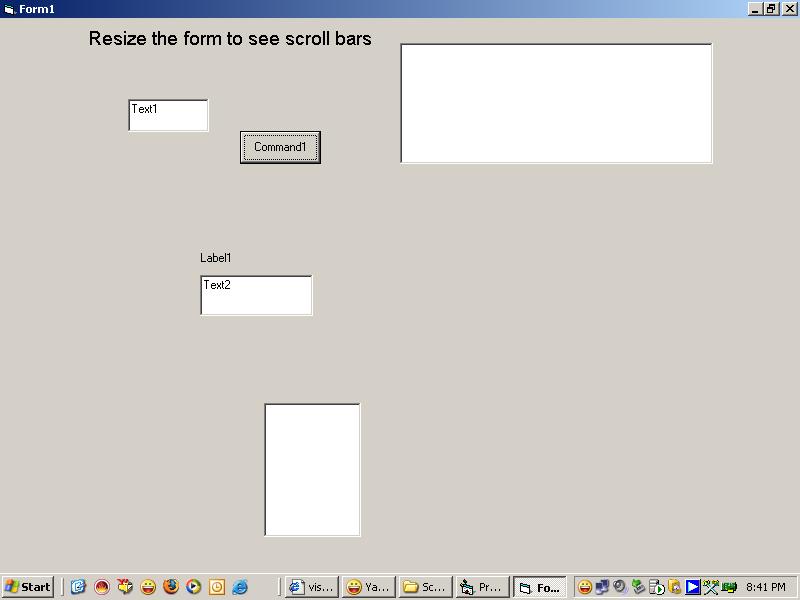Switch to the 'Ya...' taskbar button
Screen dimensions: 800x600
[x=368, y=587]
